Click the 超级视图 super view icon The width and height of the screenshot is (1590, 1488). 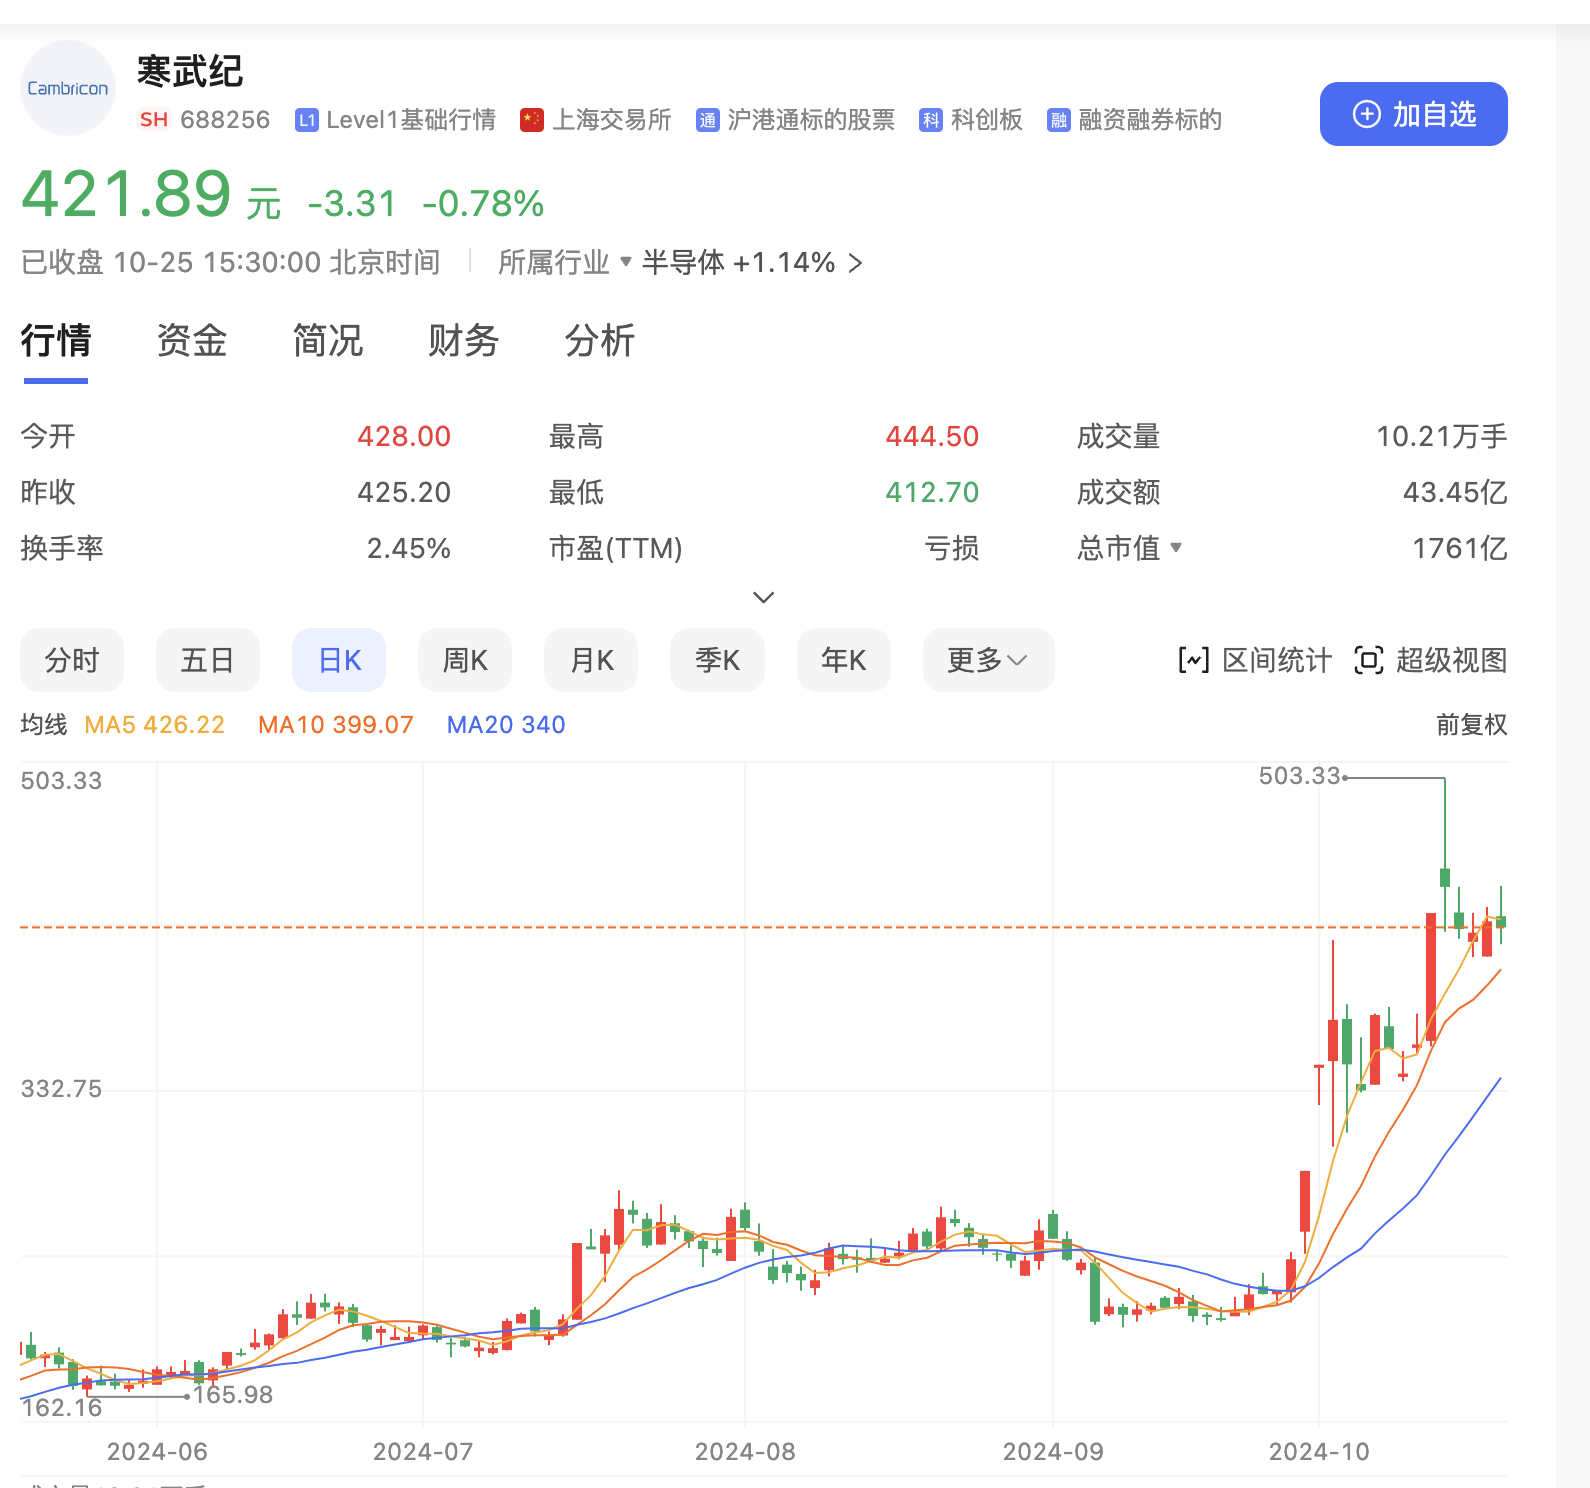point(1369,660)
